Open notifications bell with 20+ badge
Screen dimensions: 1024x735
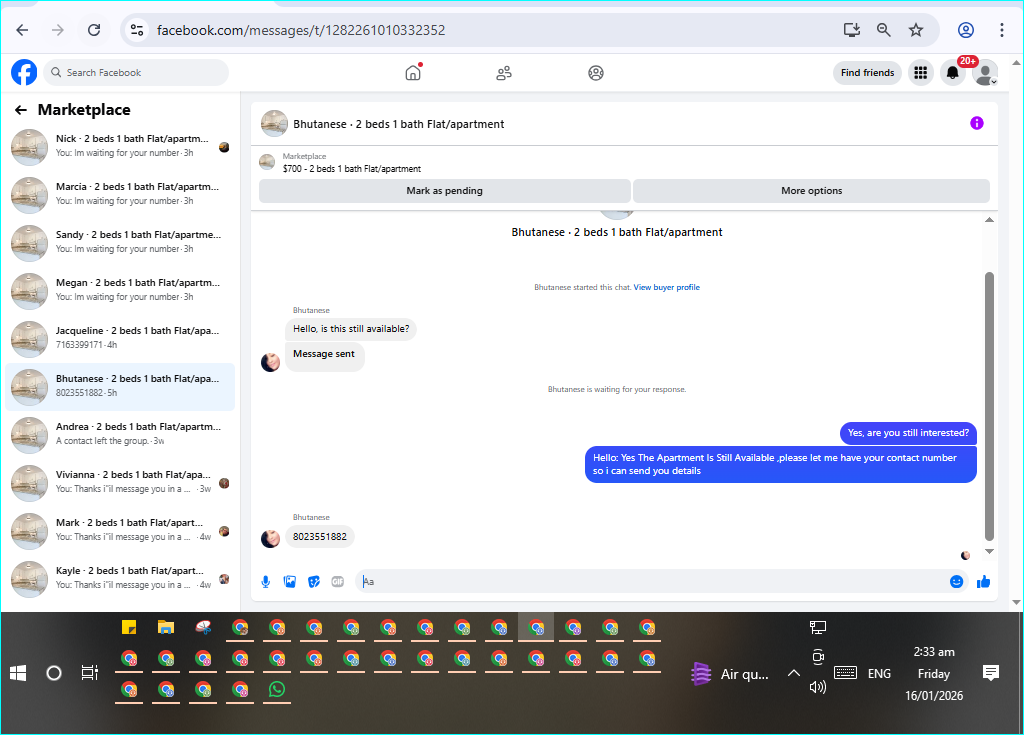pos(953,73)
